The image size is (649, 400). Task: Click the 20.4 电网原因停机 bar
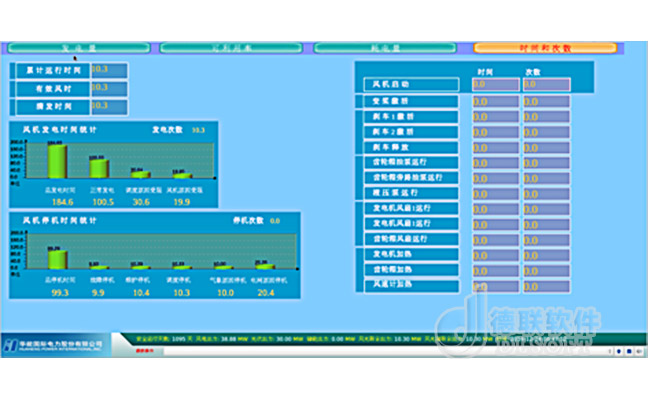(264, 266)
